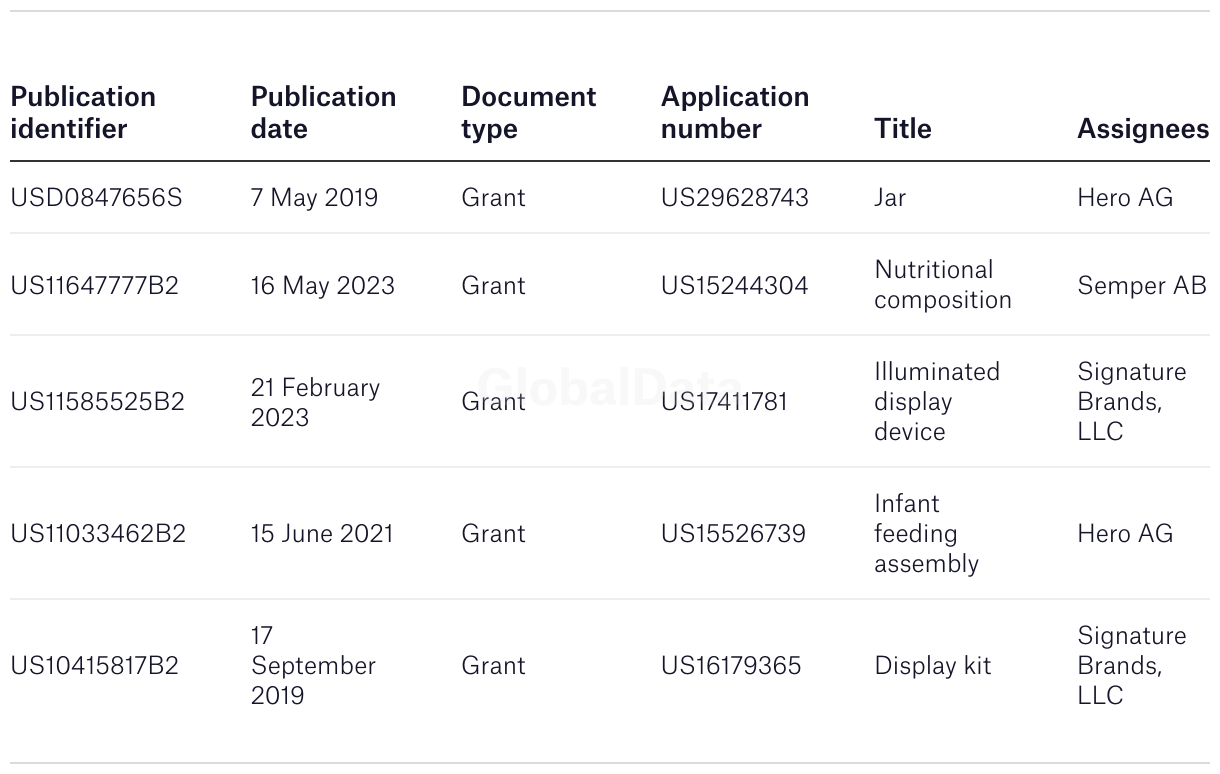Select the Display kit title cell
Image resolution: width=1220 pixels, height=774 pixels.
click(933, 666)
